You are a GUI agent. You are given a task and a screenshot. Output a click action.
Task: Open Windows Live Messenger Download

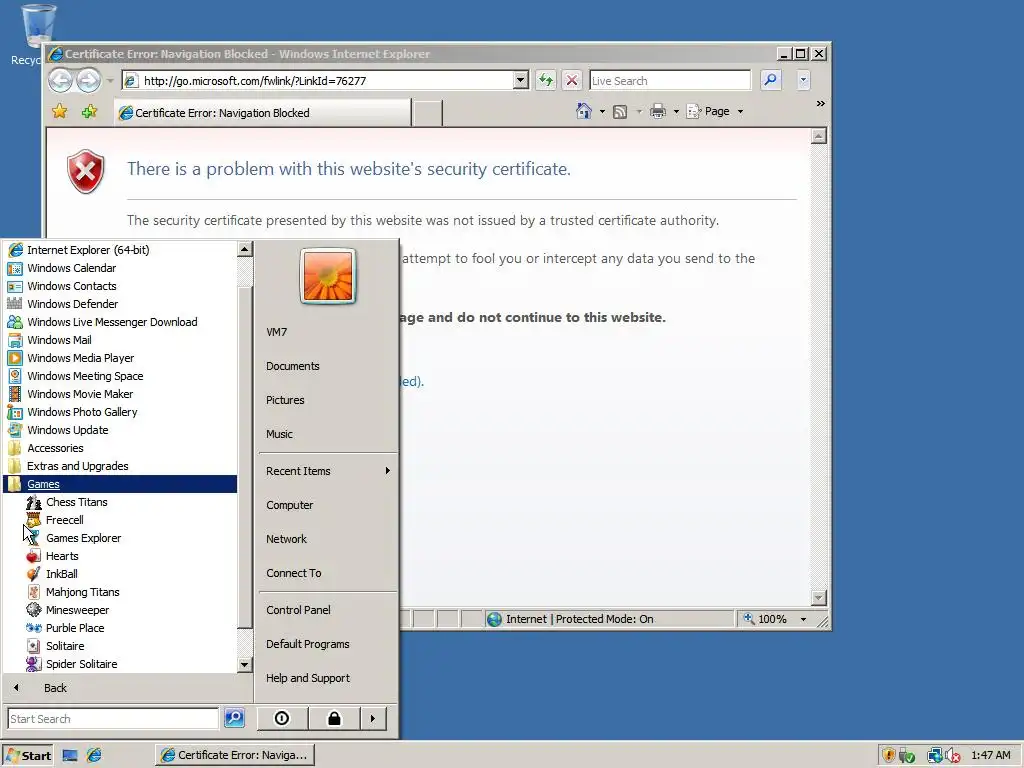tap(112, 322)
